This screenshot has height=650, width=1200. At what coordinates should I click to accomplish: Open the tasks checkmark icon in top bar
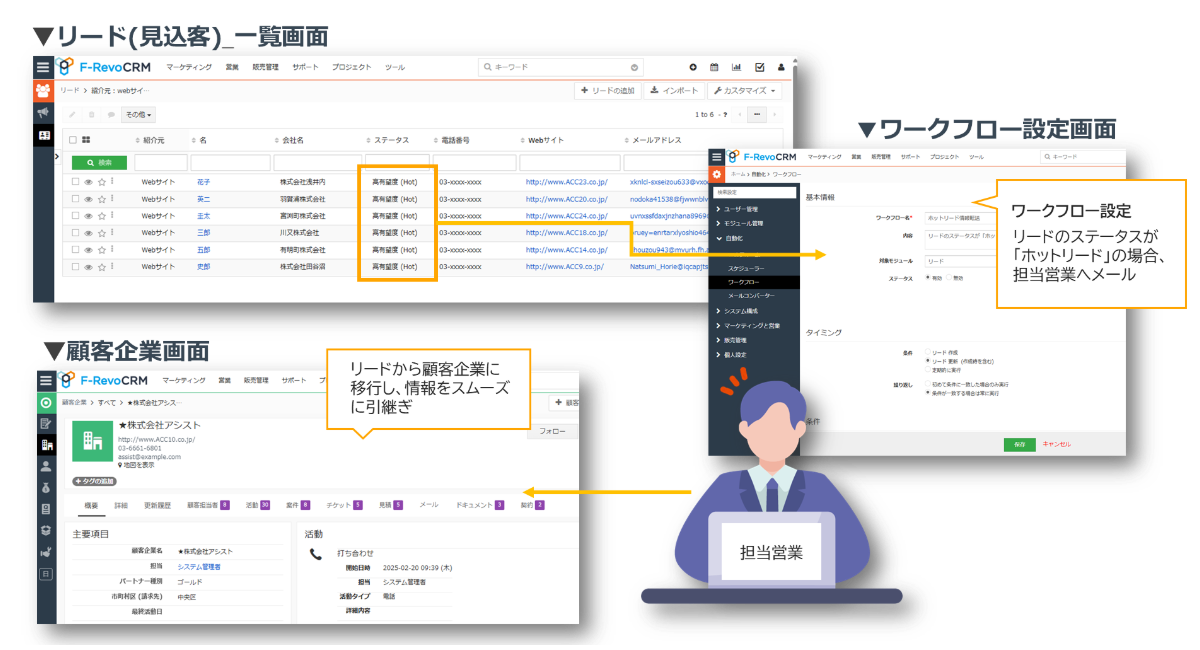tap(760, 67)
